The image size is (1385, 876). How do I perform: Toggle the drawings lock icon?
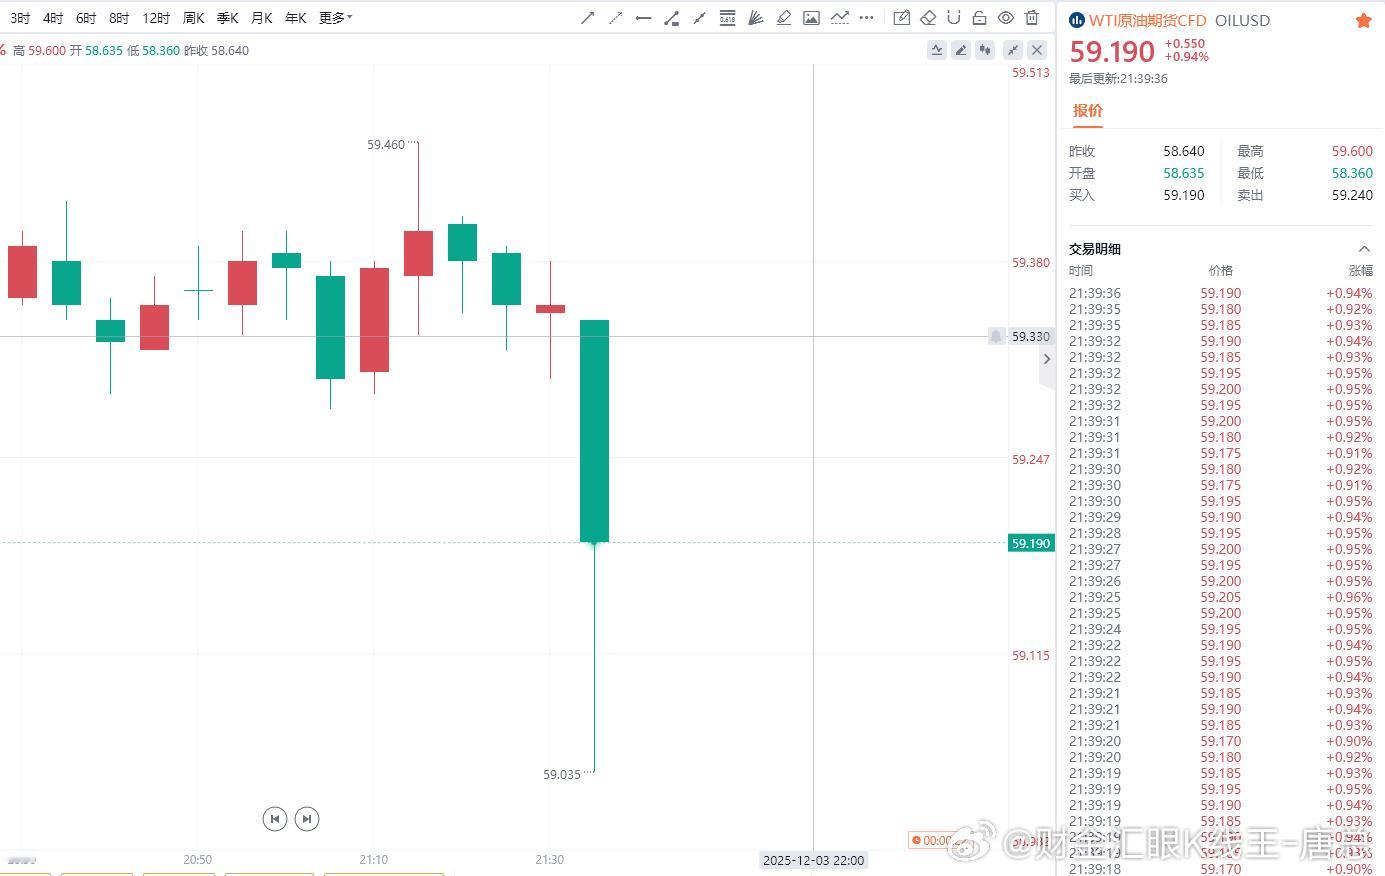click(x=980, y=18)
